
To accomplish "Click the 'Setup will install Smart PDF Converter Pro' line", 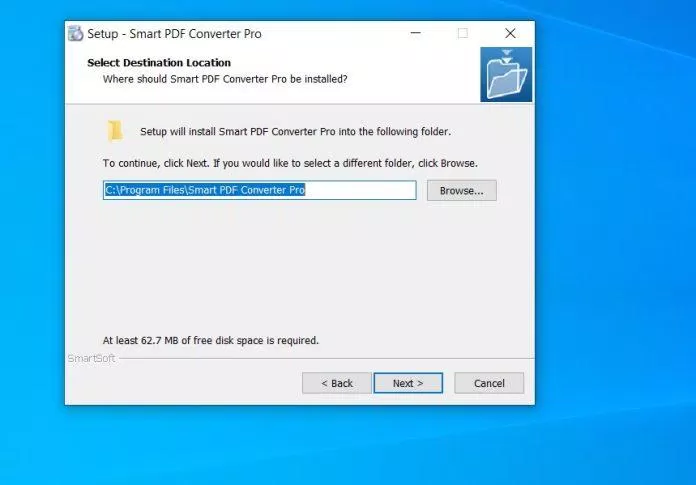I will 296,131.
